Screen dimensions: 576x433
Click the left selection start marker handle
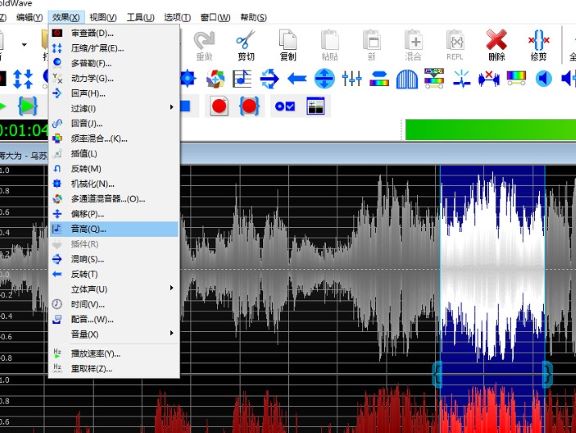click(x=437, y=374)
